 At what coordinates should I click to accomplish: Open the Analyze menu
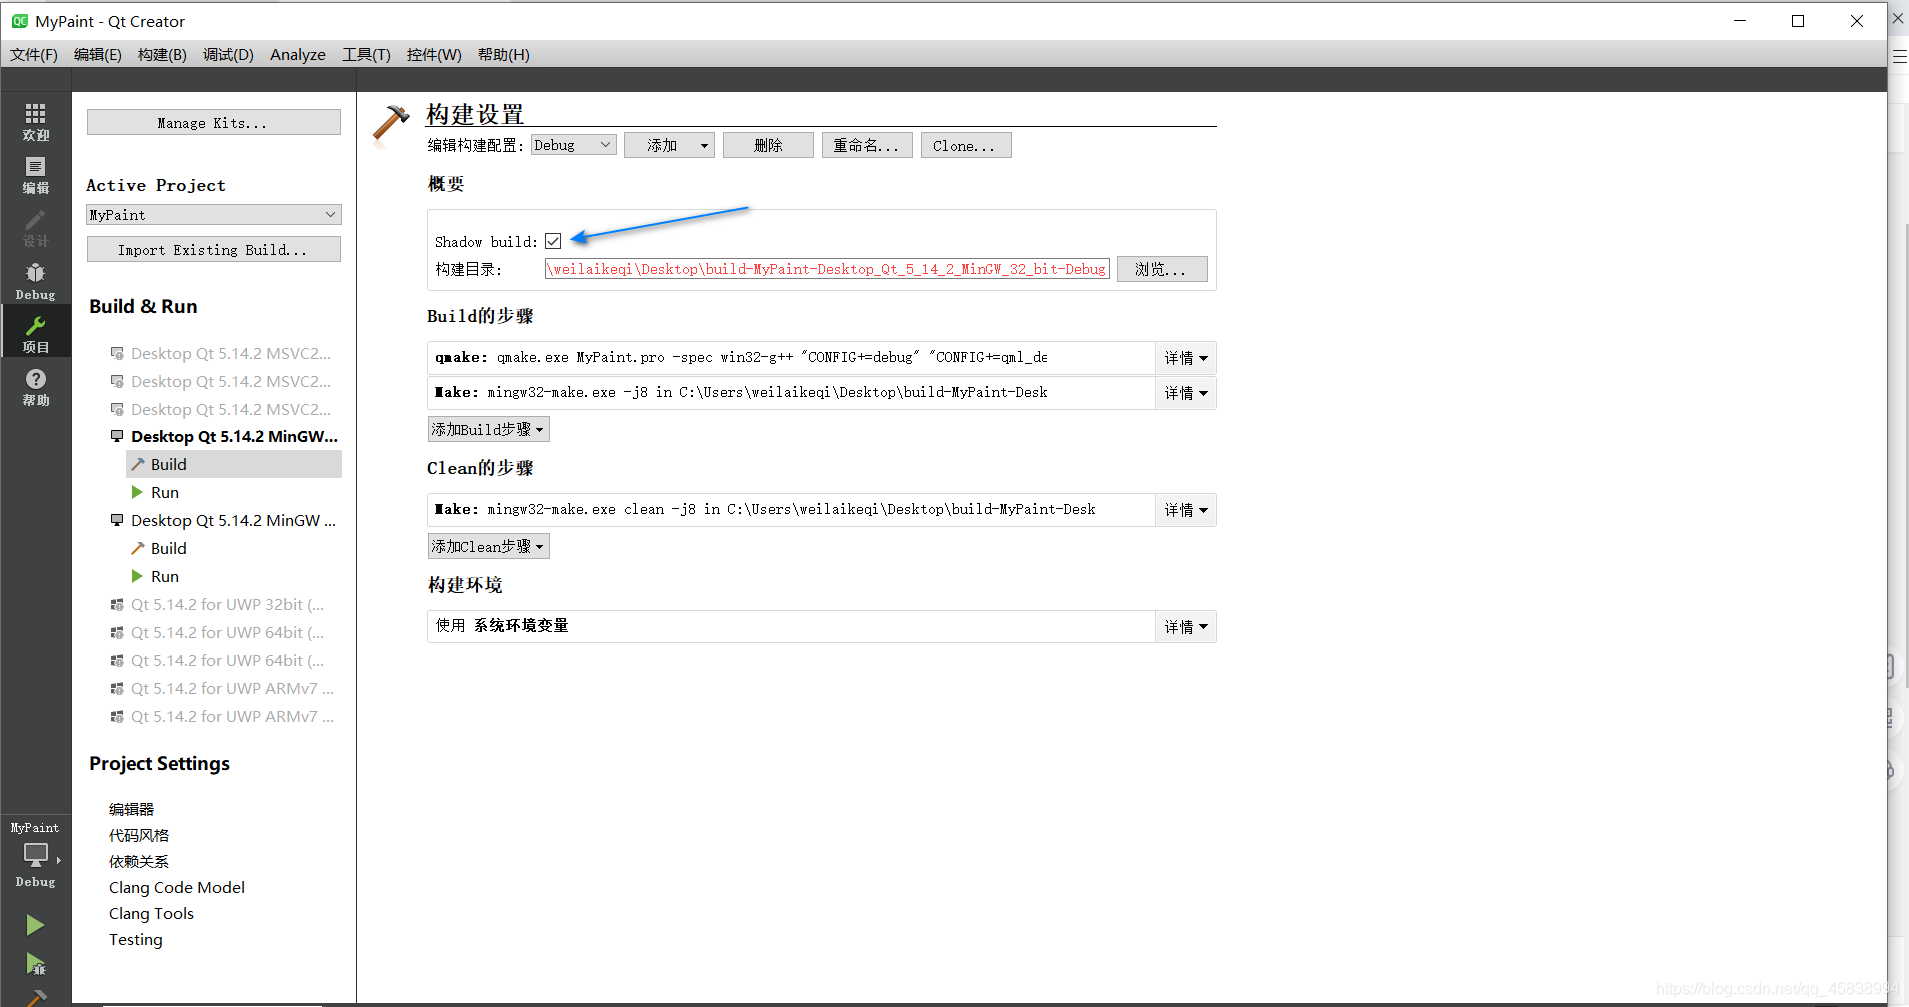(x=298, y=54)
